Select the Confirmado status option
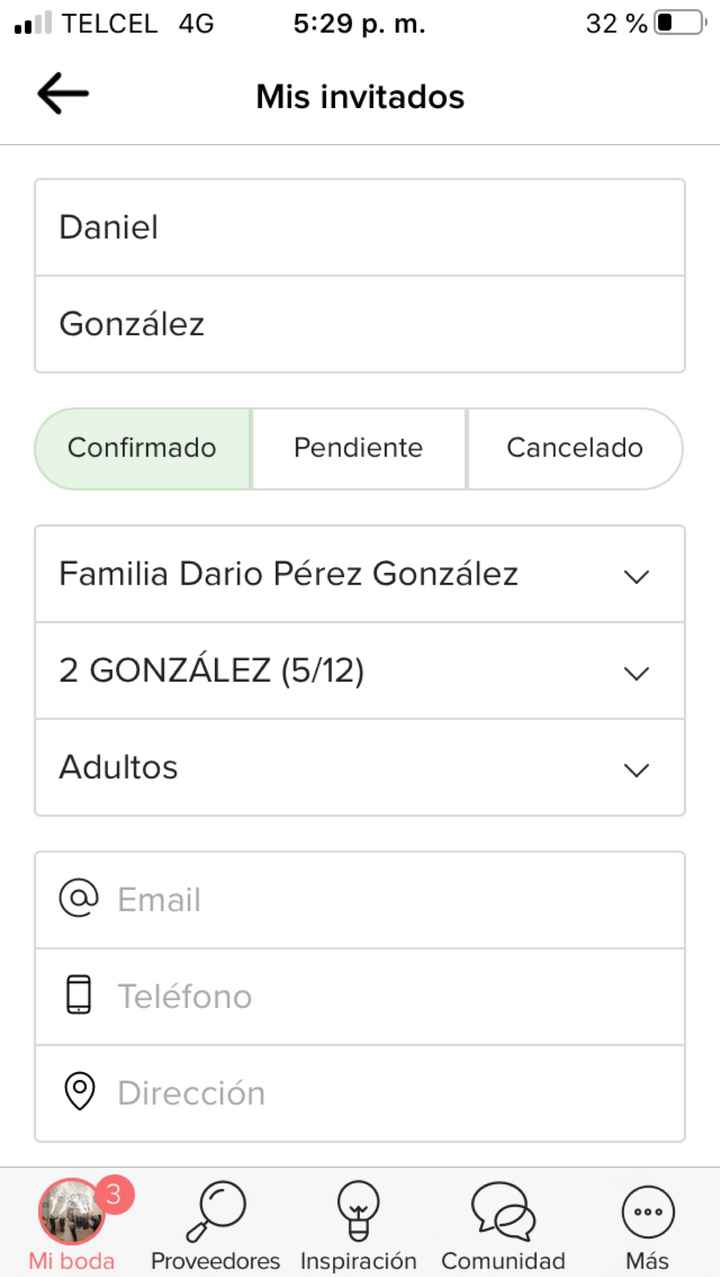The image size is (720, 1277). (141, 448)
